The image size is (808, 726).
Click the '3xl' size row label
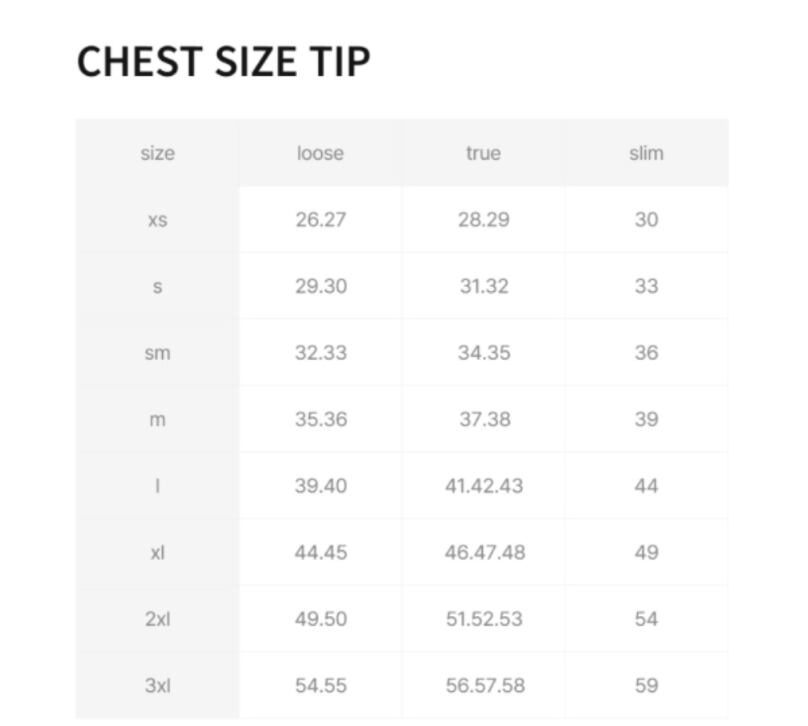click(157, 685)
